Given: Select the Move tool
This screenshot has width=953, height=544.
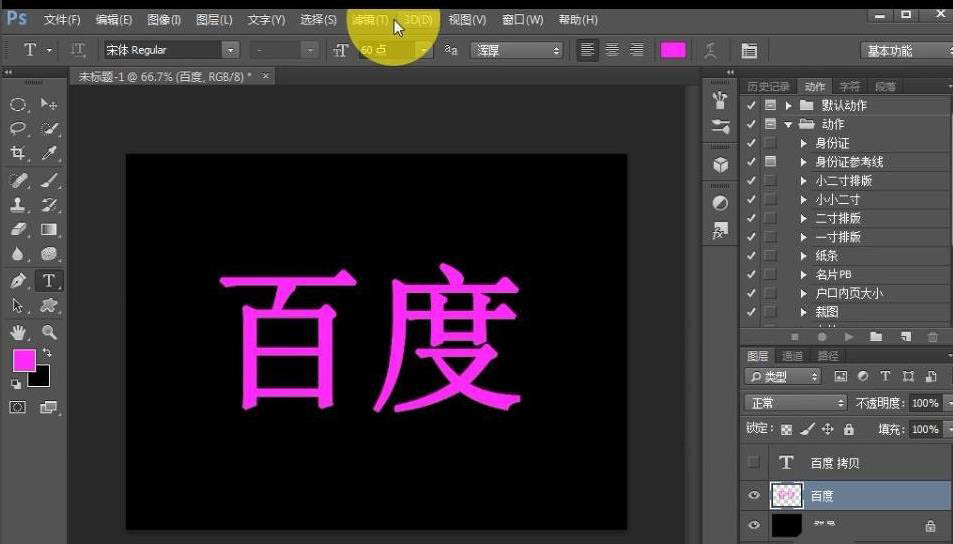Looking at the screenshot, I should coord(49,105).
